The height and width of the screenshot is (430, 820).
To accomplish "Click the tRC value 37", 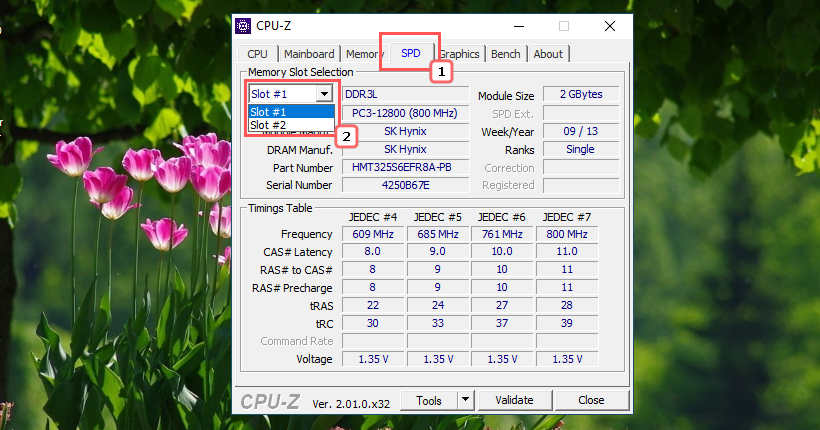I will point(502,323).
